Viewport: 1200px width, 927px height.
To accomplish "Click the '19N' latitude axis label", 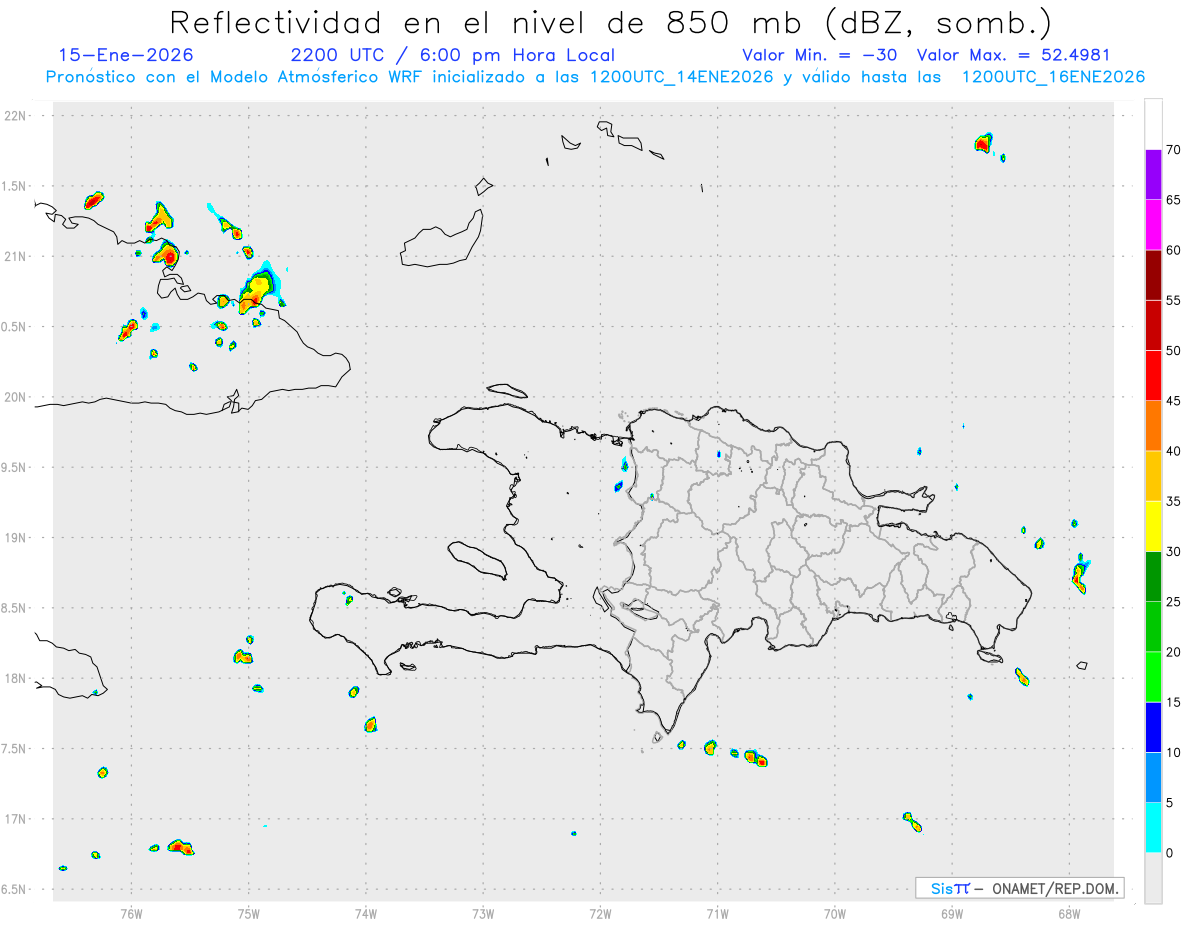I will click(17, 537).
